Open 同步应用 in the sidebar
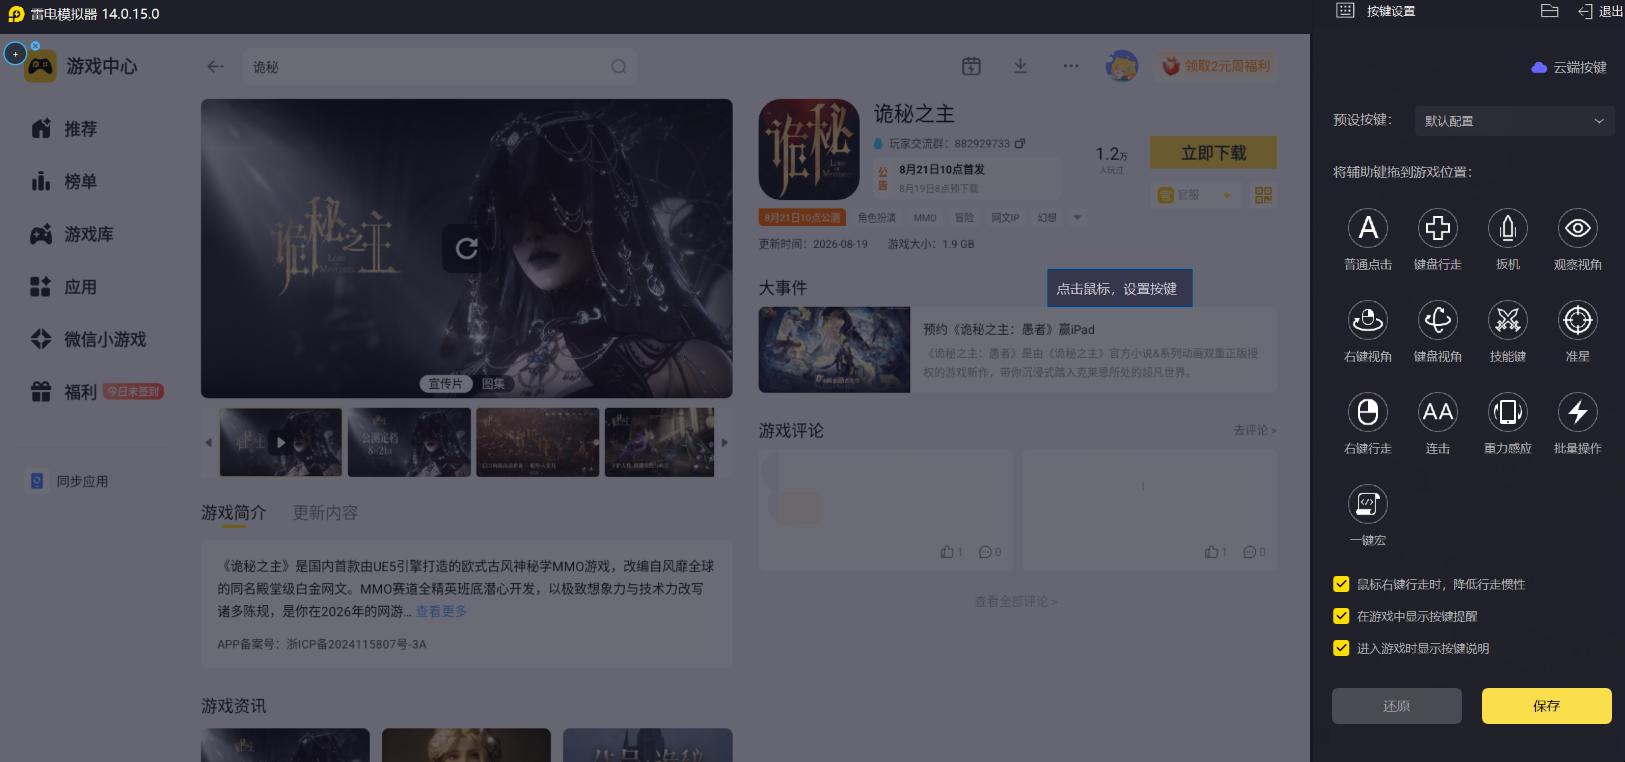This screenshot has height=762, width=1625. 68,481
